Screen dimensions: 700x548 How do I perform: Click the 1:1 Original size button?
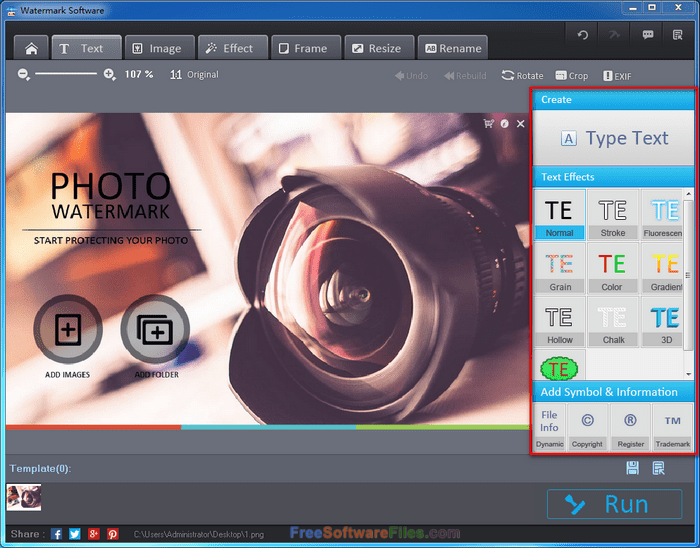tap(194, 75)
